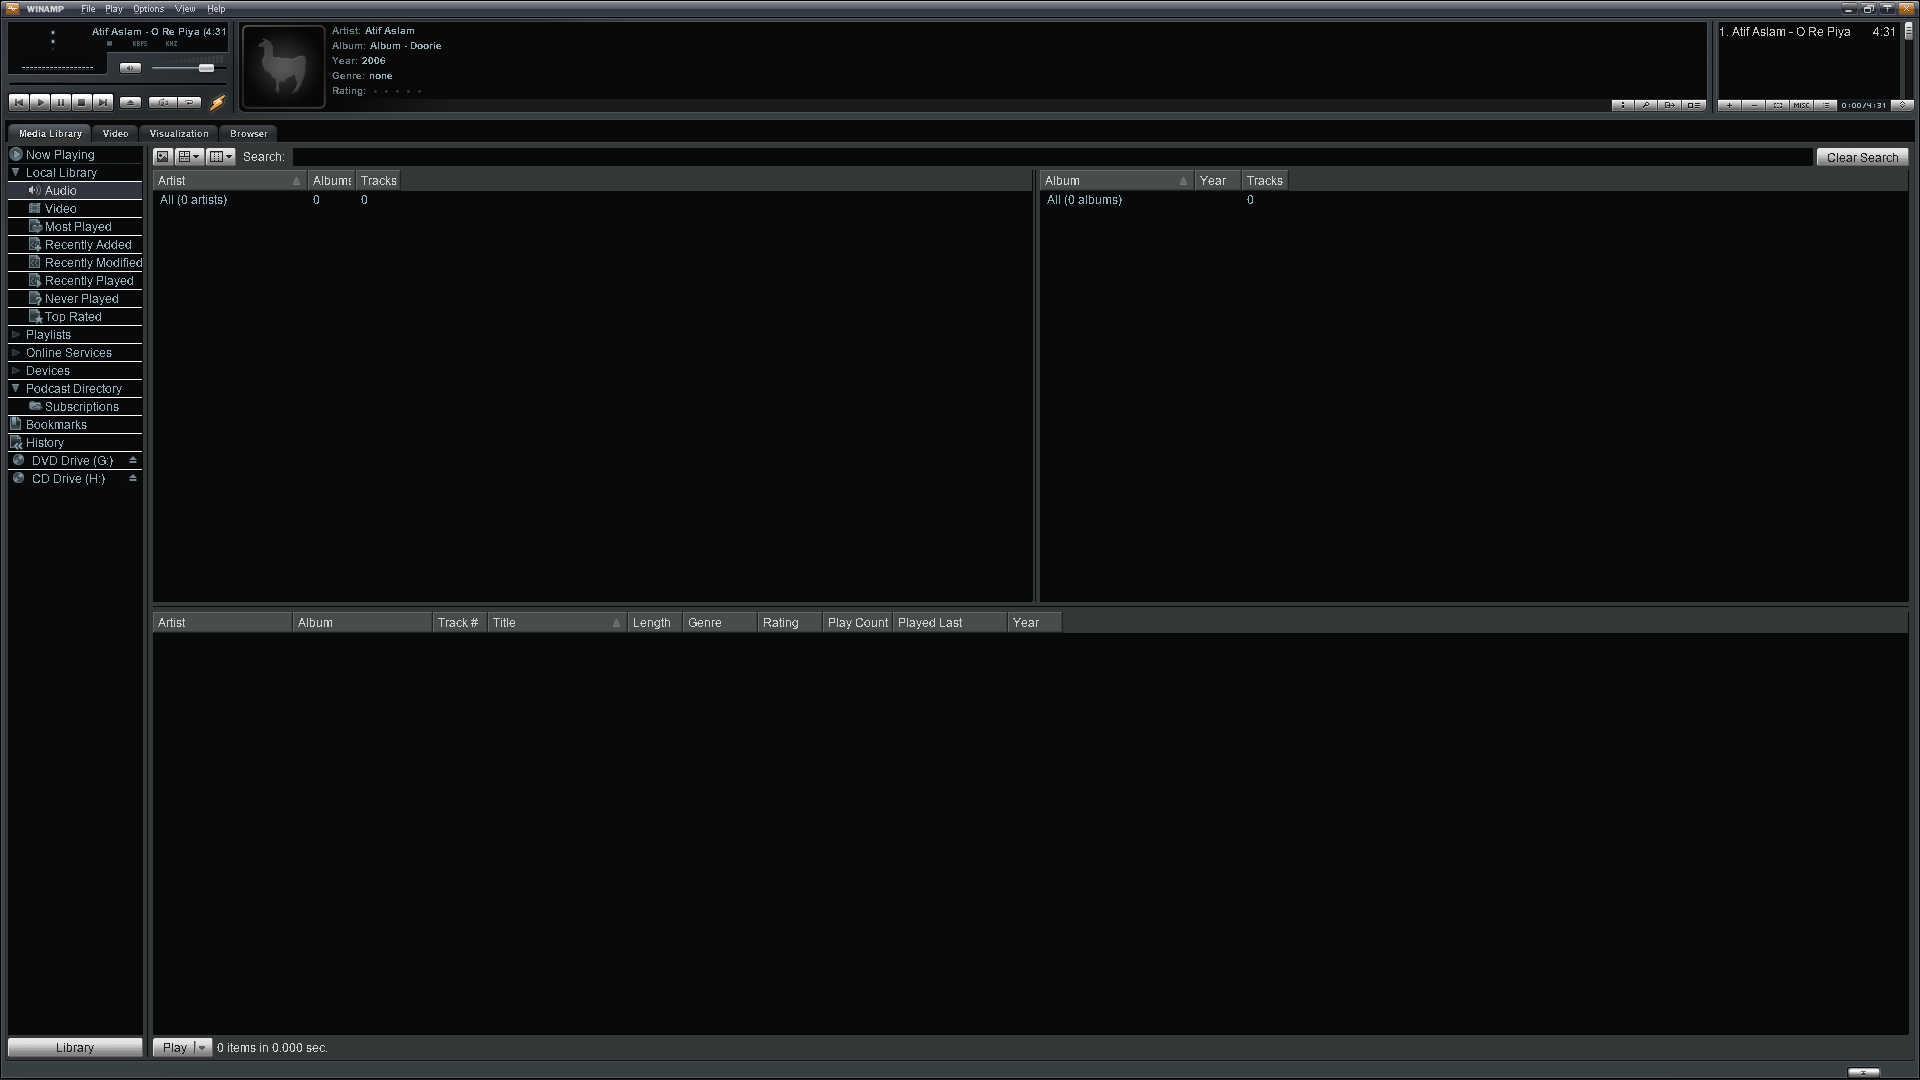Viewport: 1920px width, 1080px height.
Task: Open the Play button dropdown arrow
Action: [x=202, y=1047]
